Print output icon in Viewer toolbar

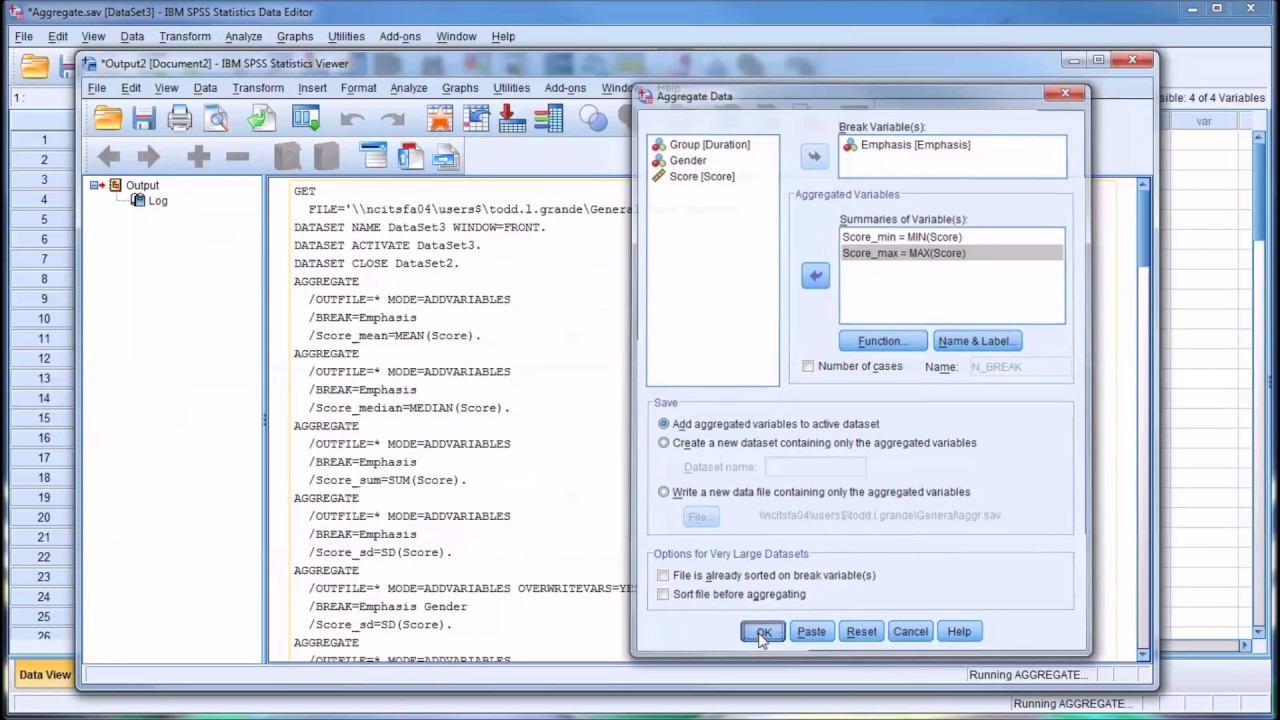(180, 119)
